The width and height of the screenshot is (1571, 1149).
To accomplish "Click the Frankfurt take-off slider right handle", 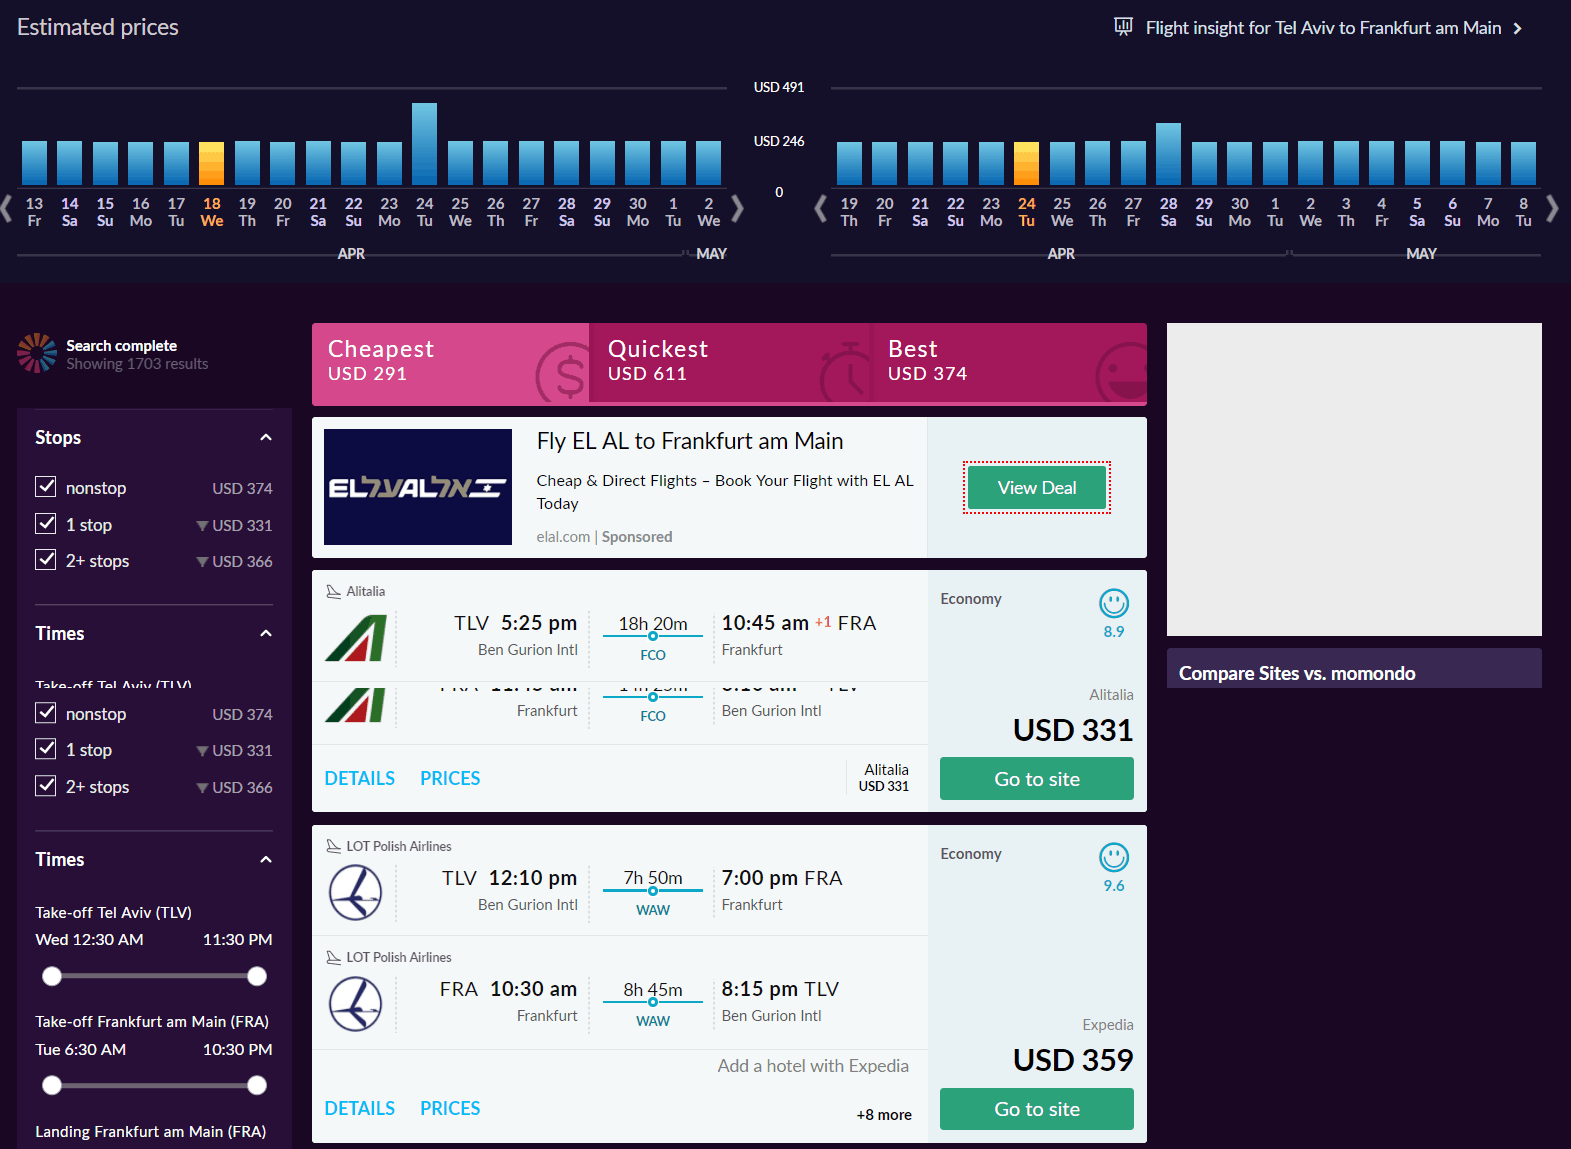I will pyautogui.click(x=257, y=1085).
